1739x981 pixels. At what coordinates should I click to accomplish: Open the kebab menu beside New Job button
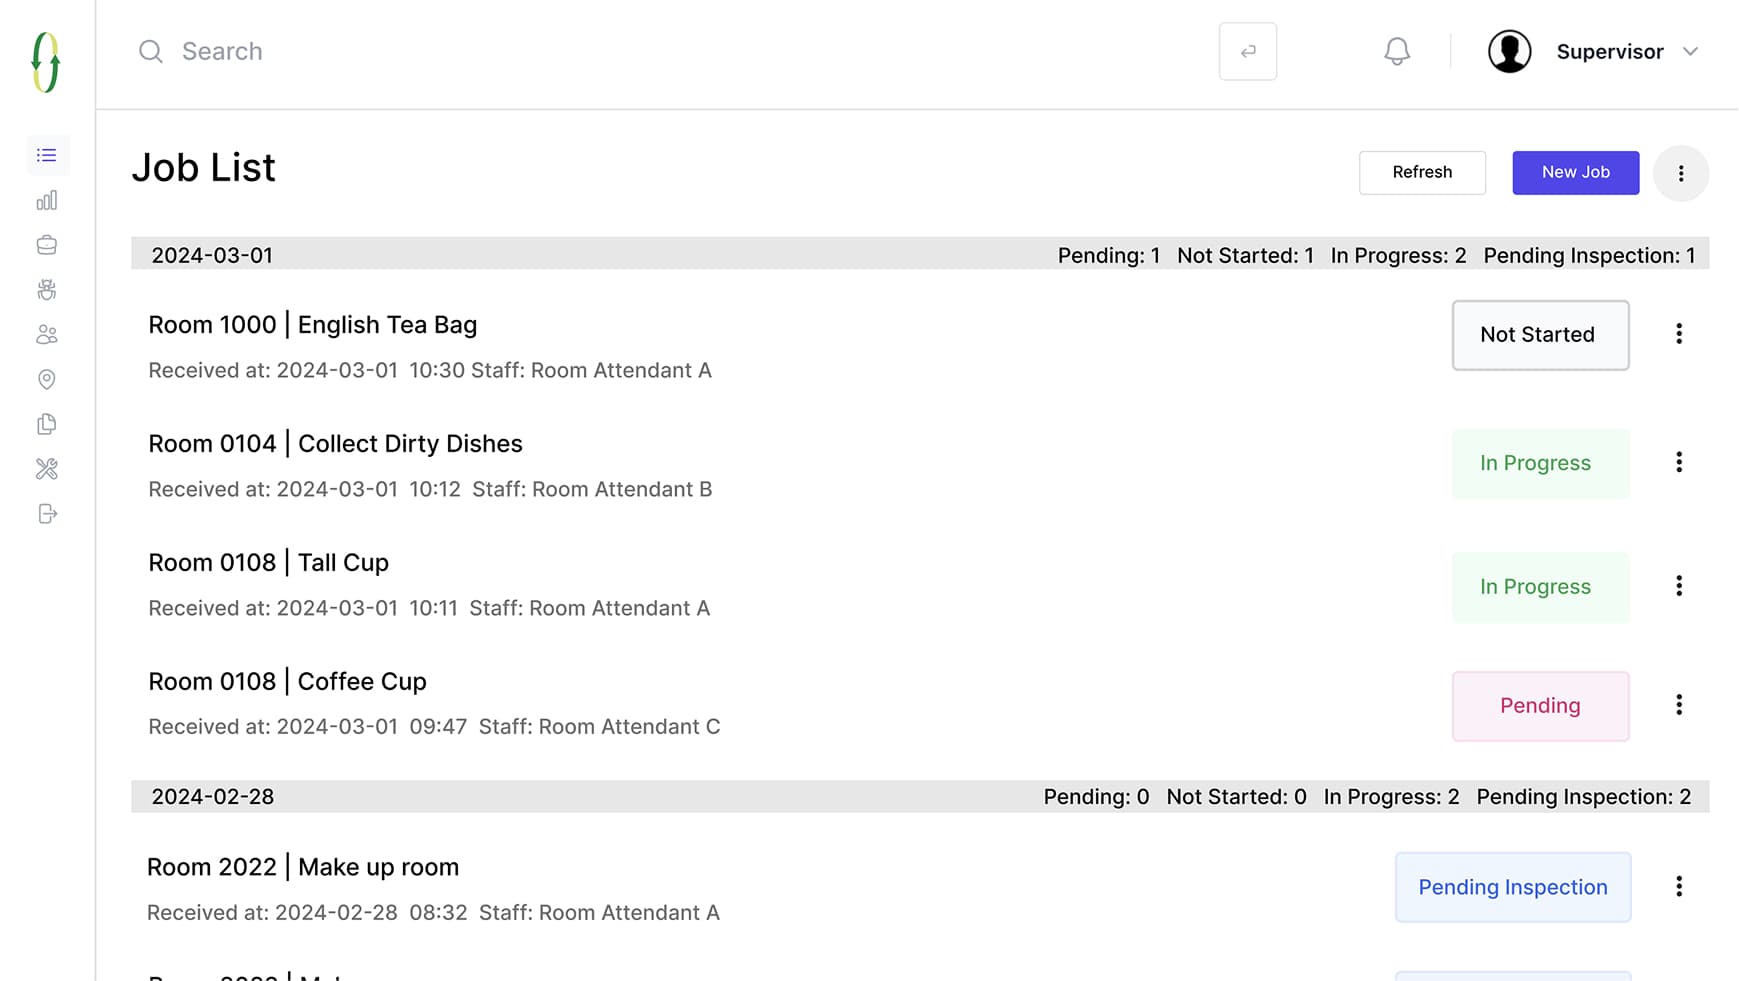pos(1681,173)
